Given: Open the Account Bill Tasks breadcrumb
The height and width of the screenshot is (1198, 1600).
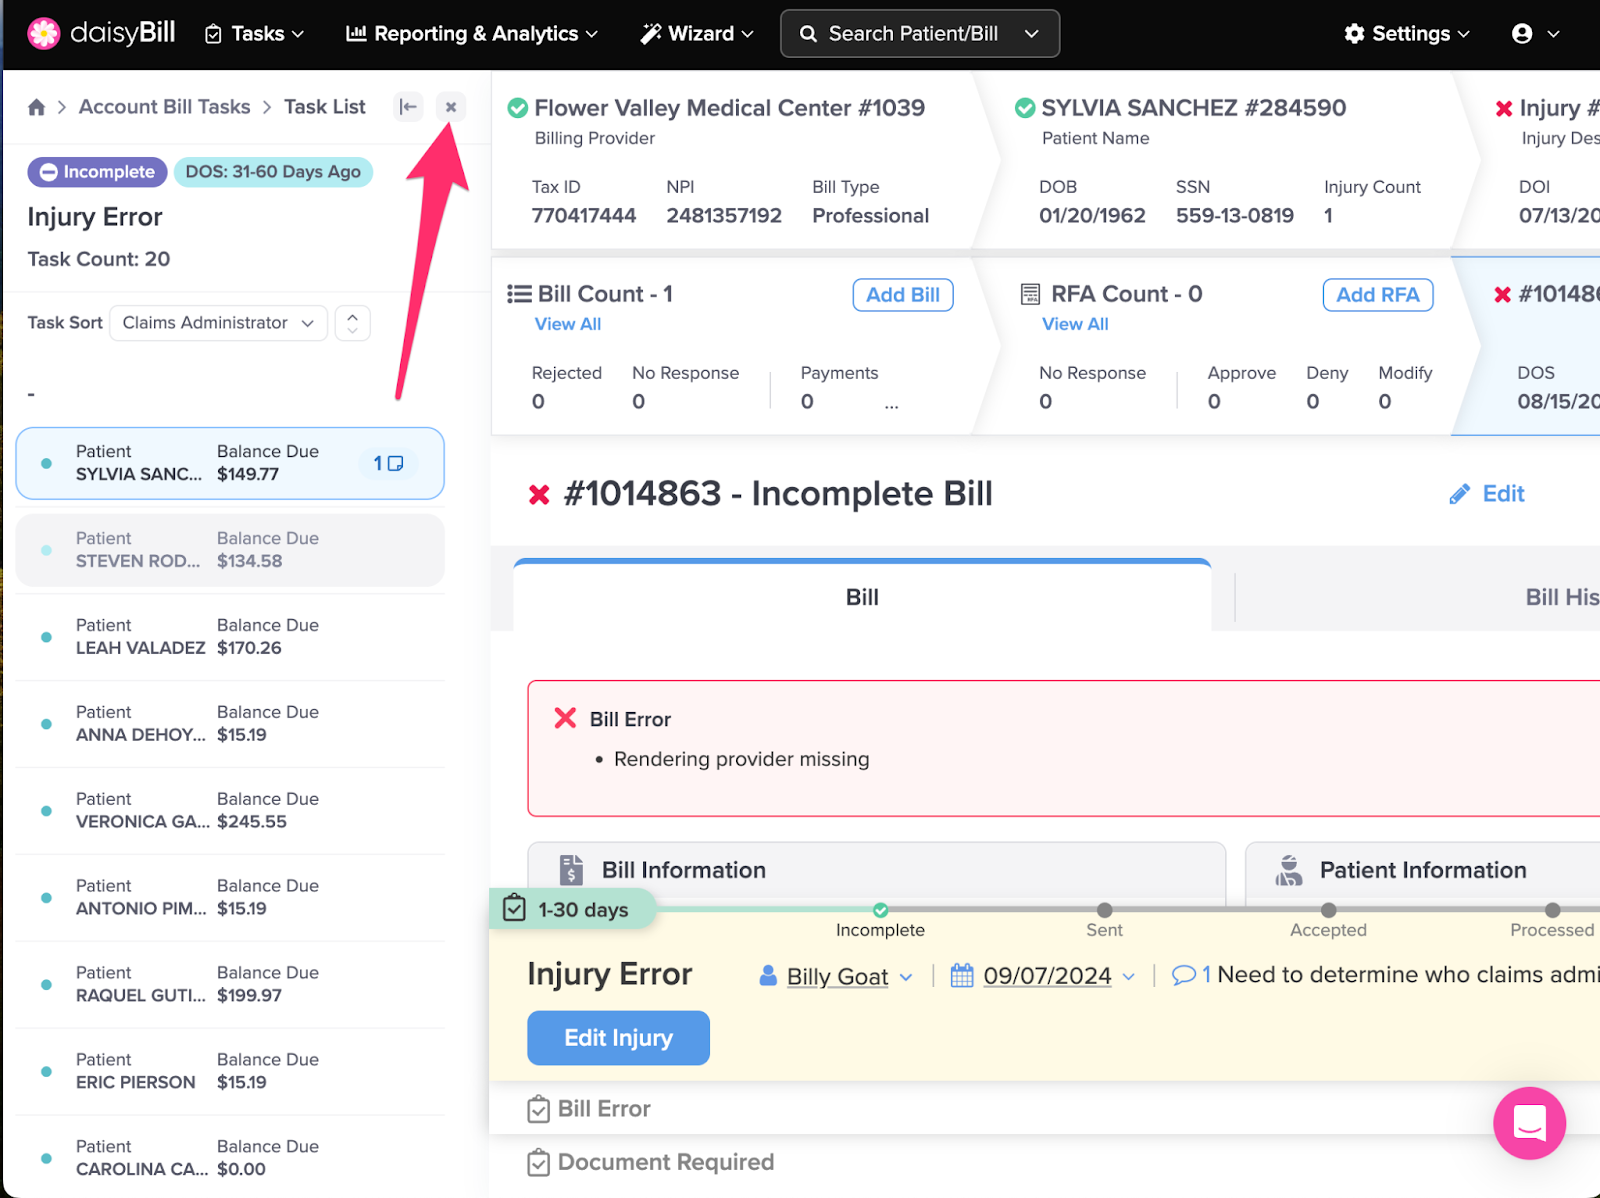Looking at the screenshot, I should pyautogui.click(x=165, y=107).
